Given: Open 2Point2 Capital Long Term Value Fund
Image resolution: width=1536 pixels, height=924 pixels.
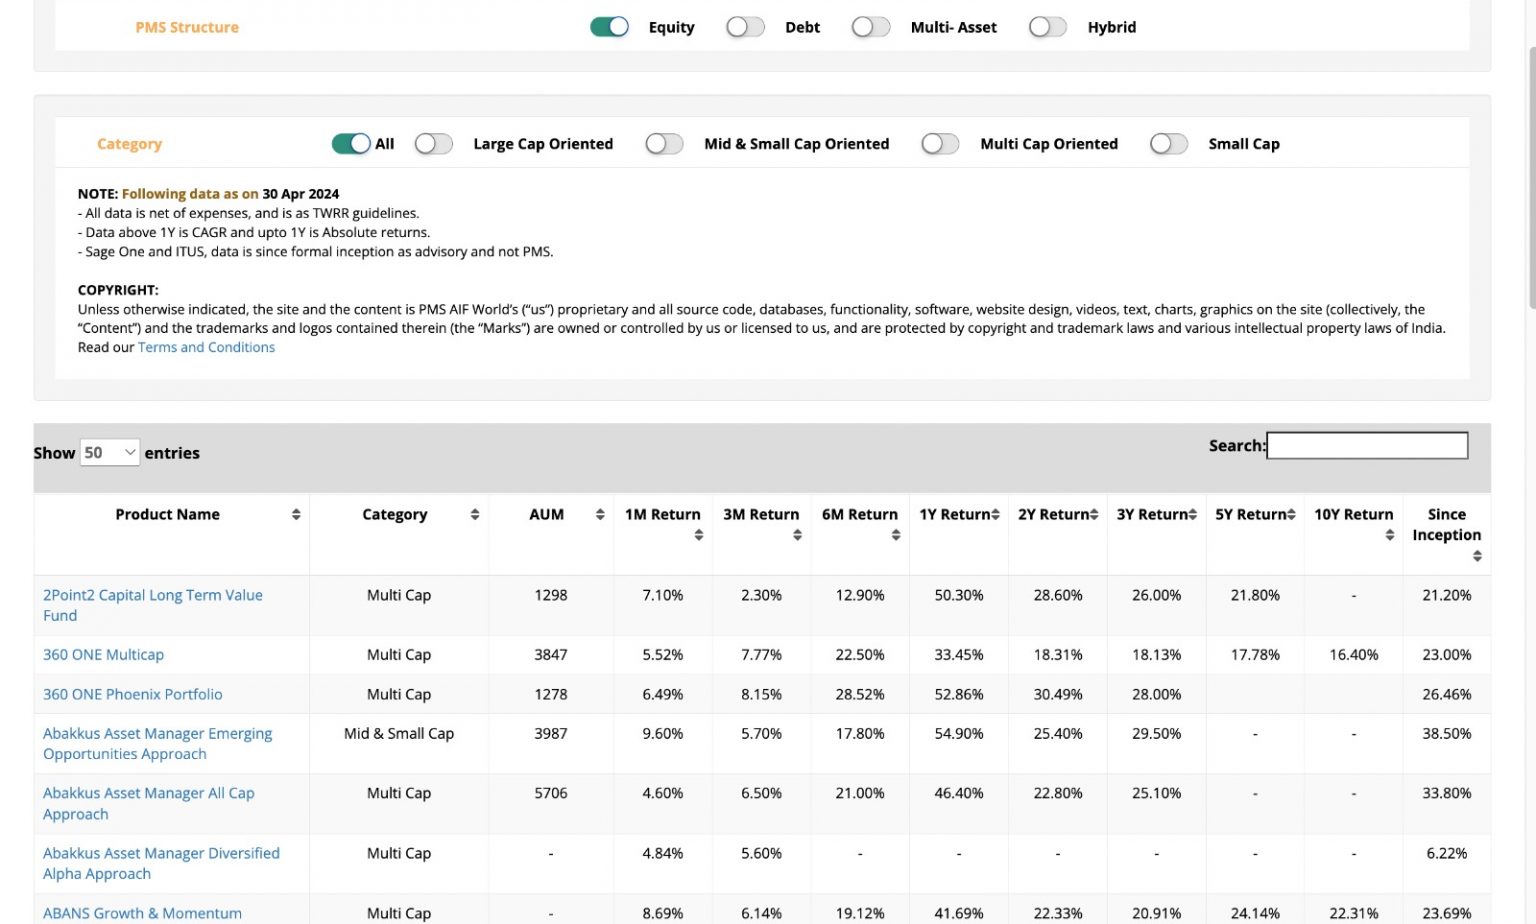Looking at the screenshot, I should [x=152, y=605].
